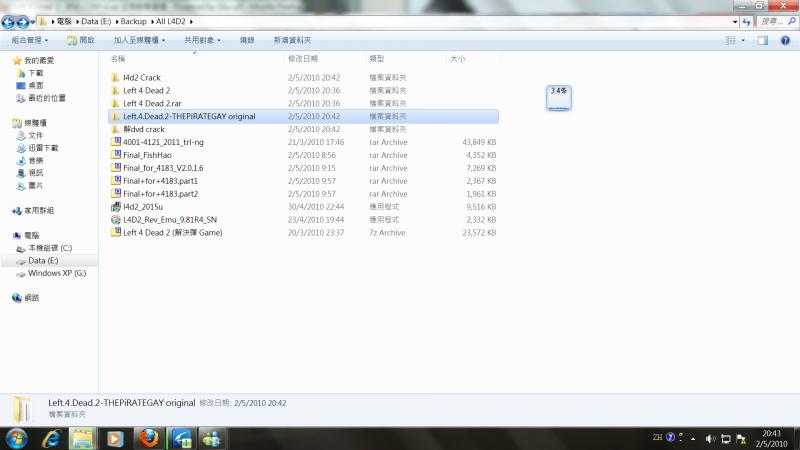
Task: Open the preview pane toggle icon
Action: pos(762,40)
